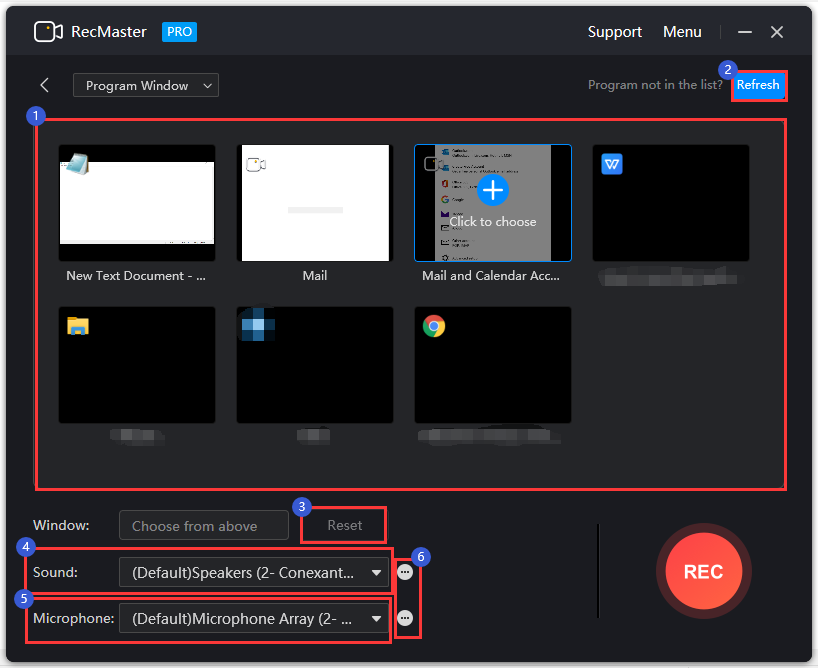Viewport: 818px width, 668px height.
Task: Open the Menu option in title bar
Action: click(x=682, y=32)
